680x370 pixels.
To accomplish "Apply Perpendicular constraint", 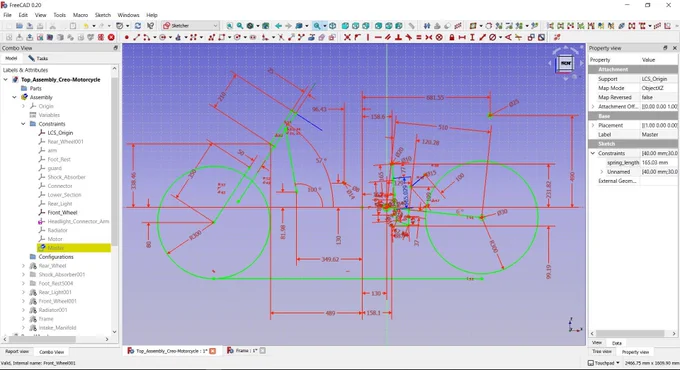I will (x=398, y=37).
